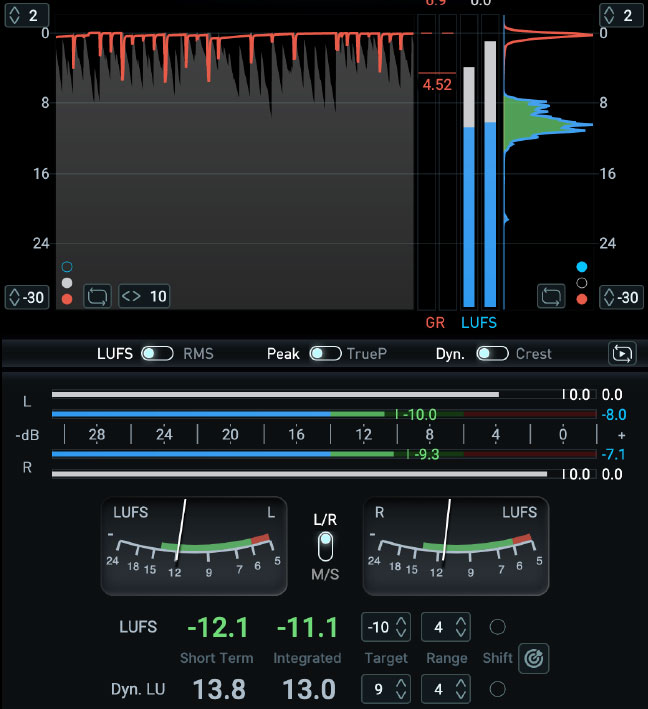Click the right LUFS needle gauge
The image size is (648, 709).
(456, 546)
